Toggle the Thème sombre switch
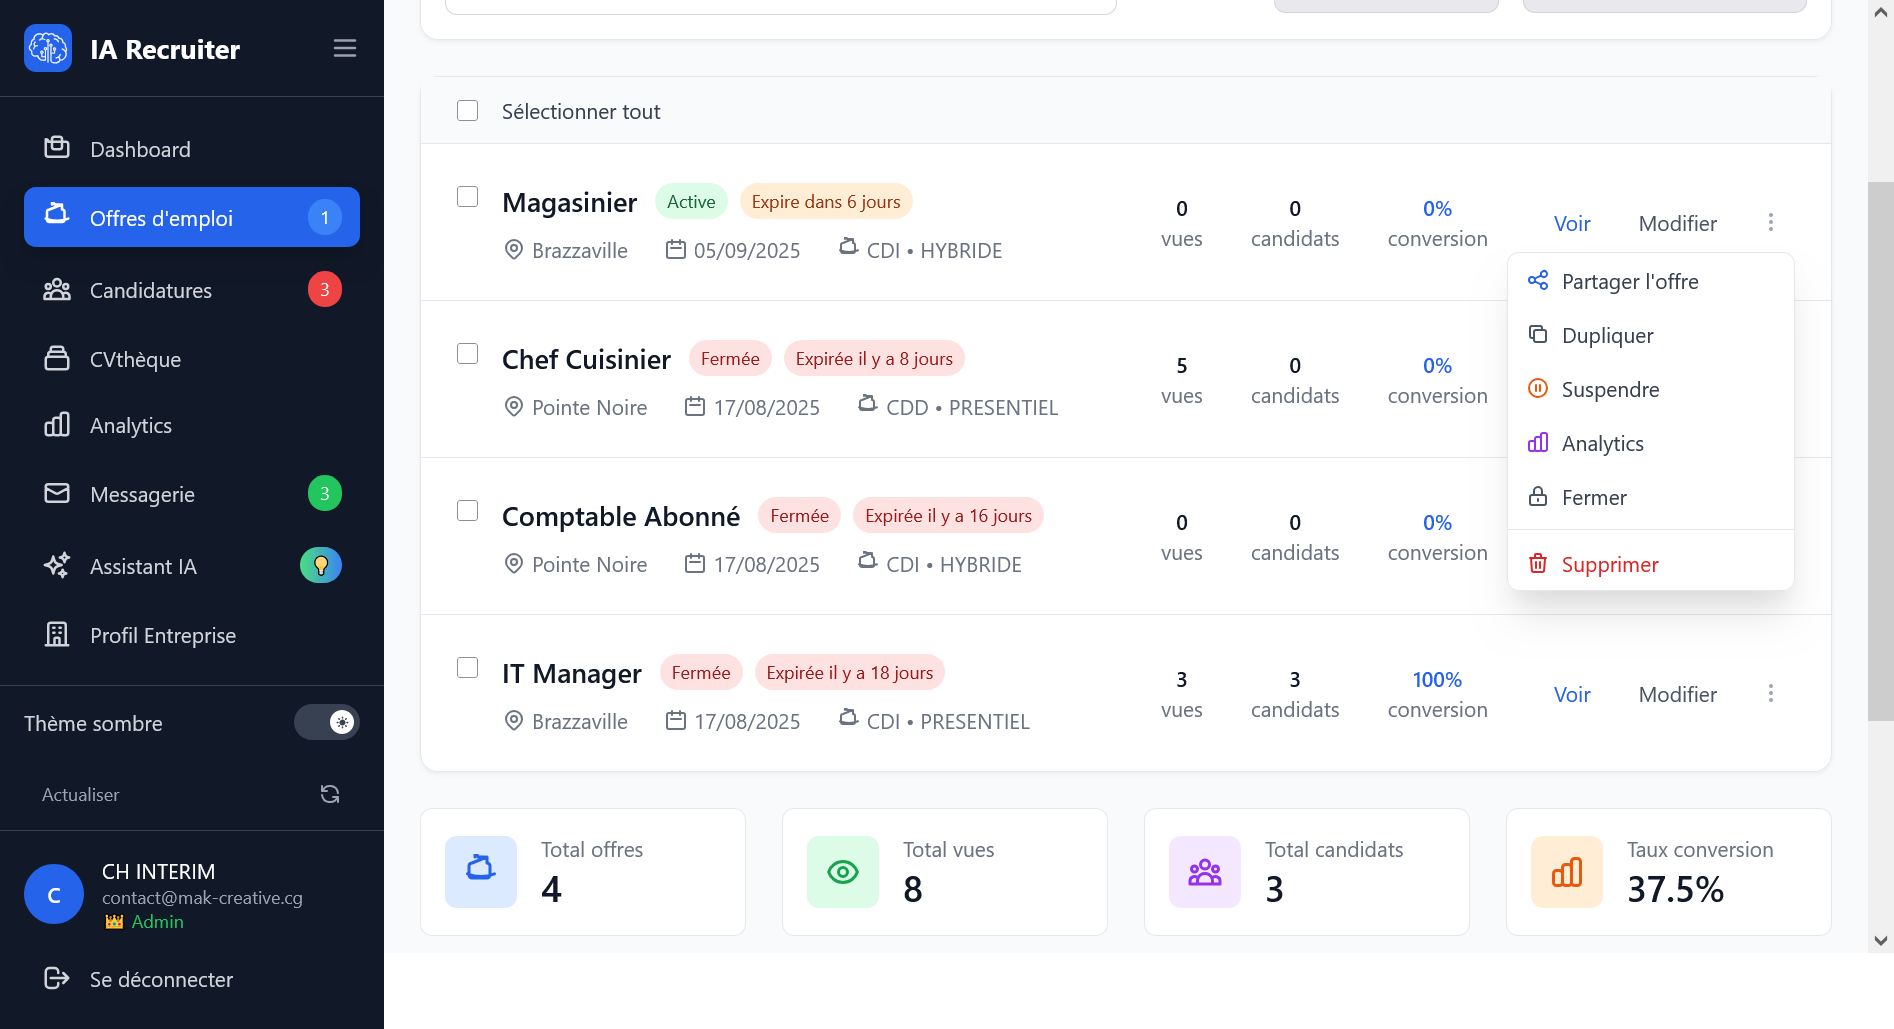This screenshot has width=1894, height=1029. tap(327, 722)
